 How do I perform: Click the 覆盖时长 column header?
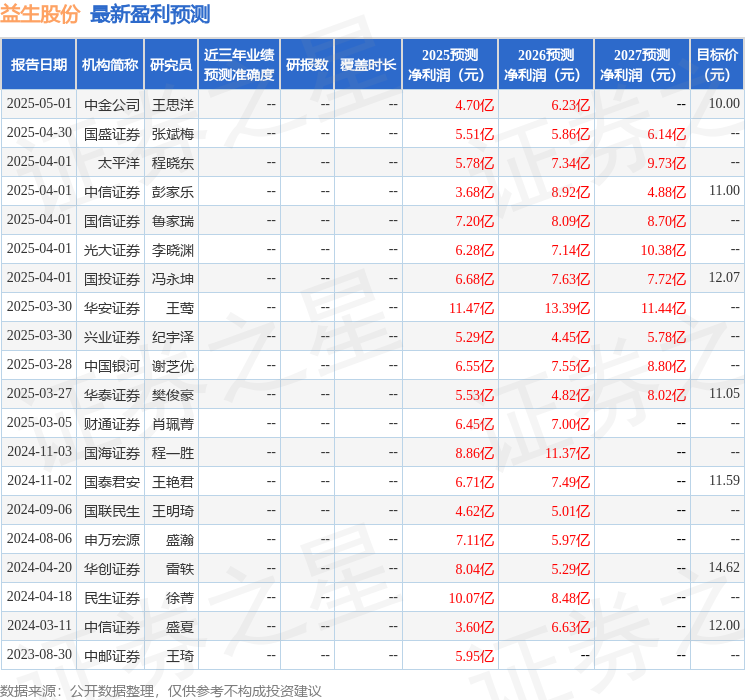click(367, 65)
